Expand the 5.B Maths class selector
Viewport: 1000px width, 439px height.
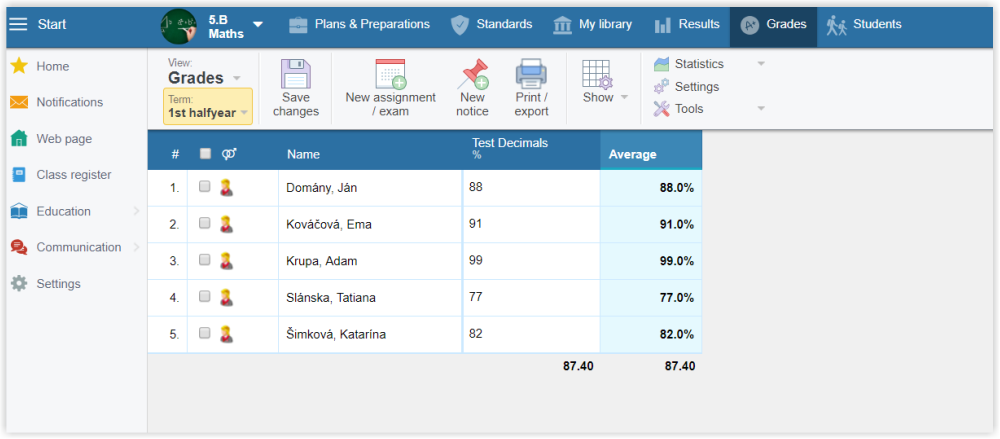pos(257,24)
